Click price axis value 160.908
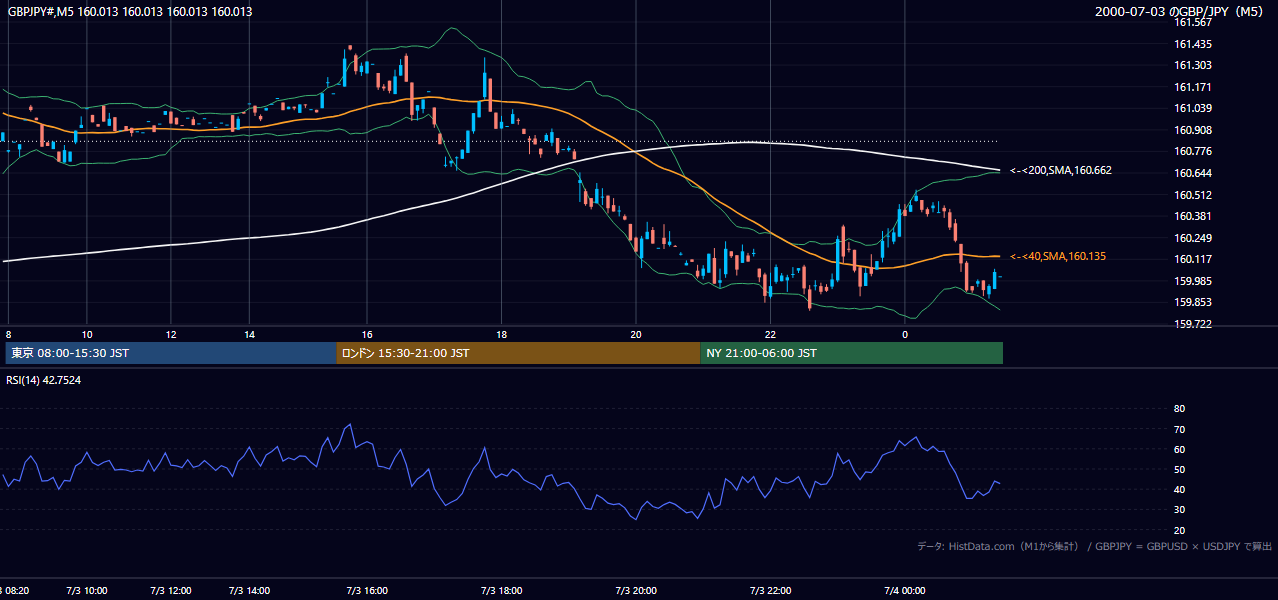 [1192, 130]
